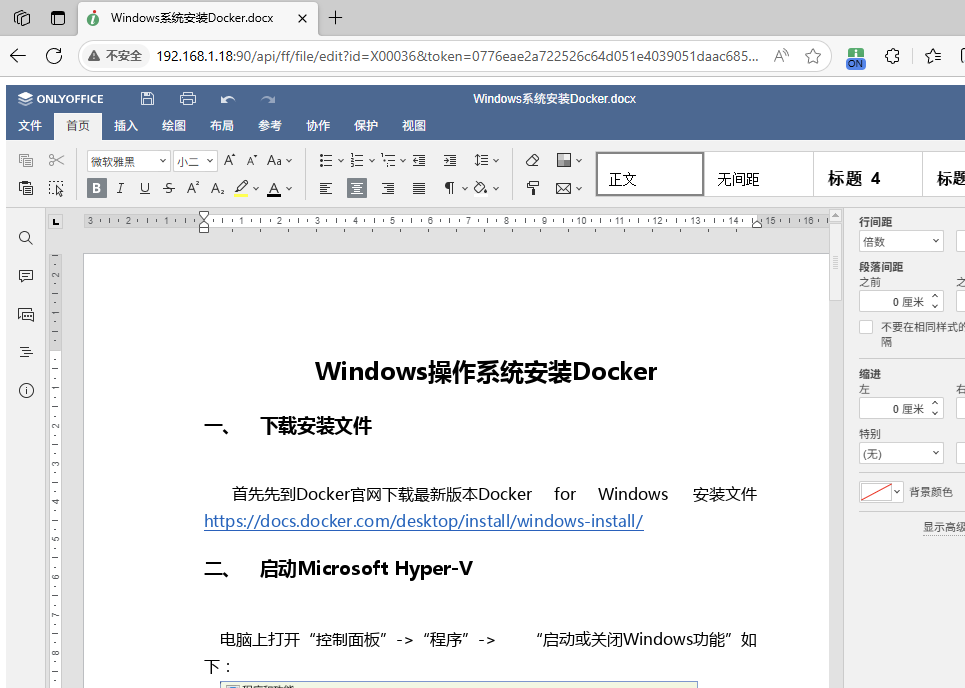Click the Copy style paint roller
The image size is (965, 688).
click(532, 188)
